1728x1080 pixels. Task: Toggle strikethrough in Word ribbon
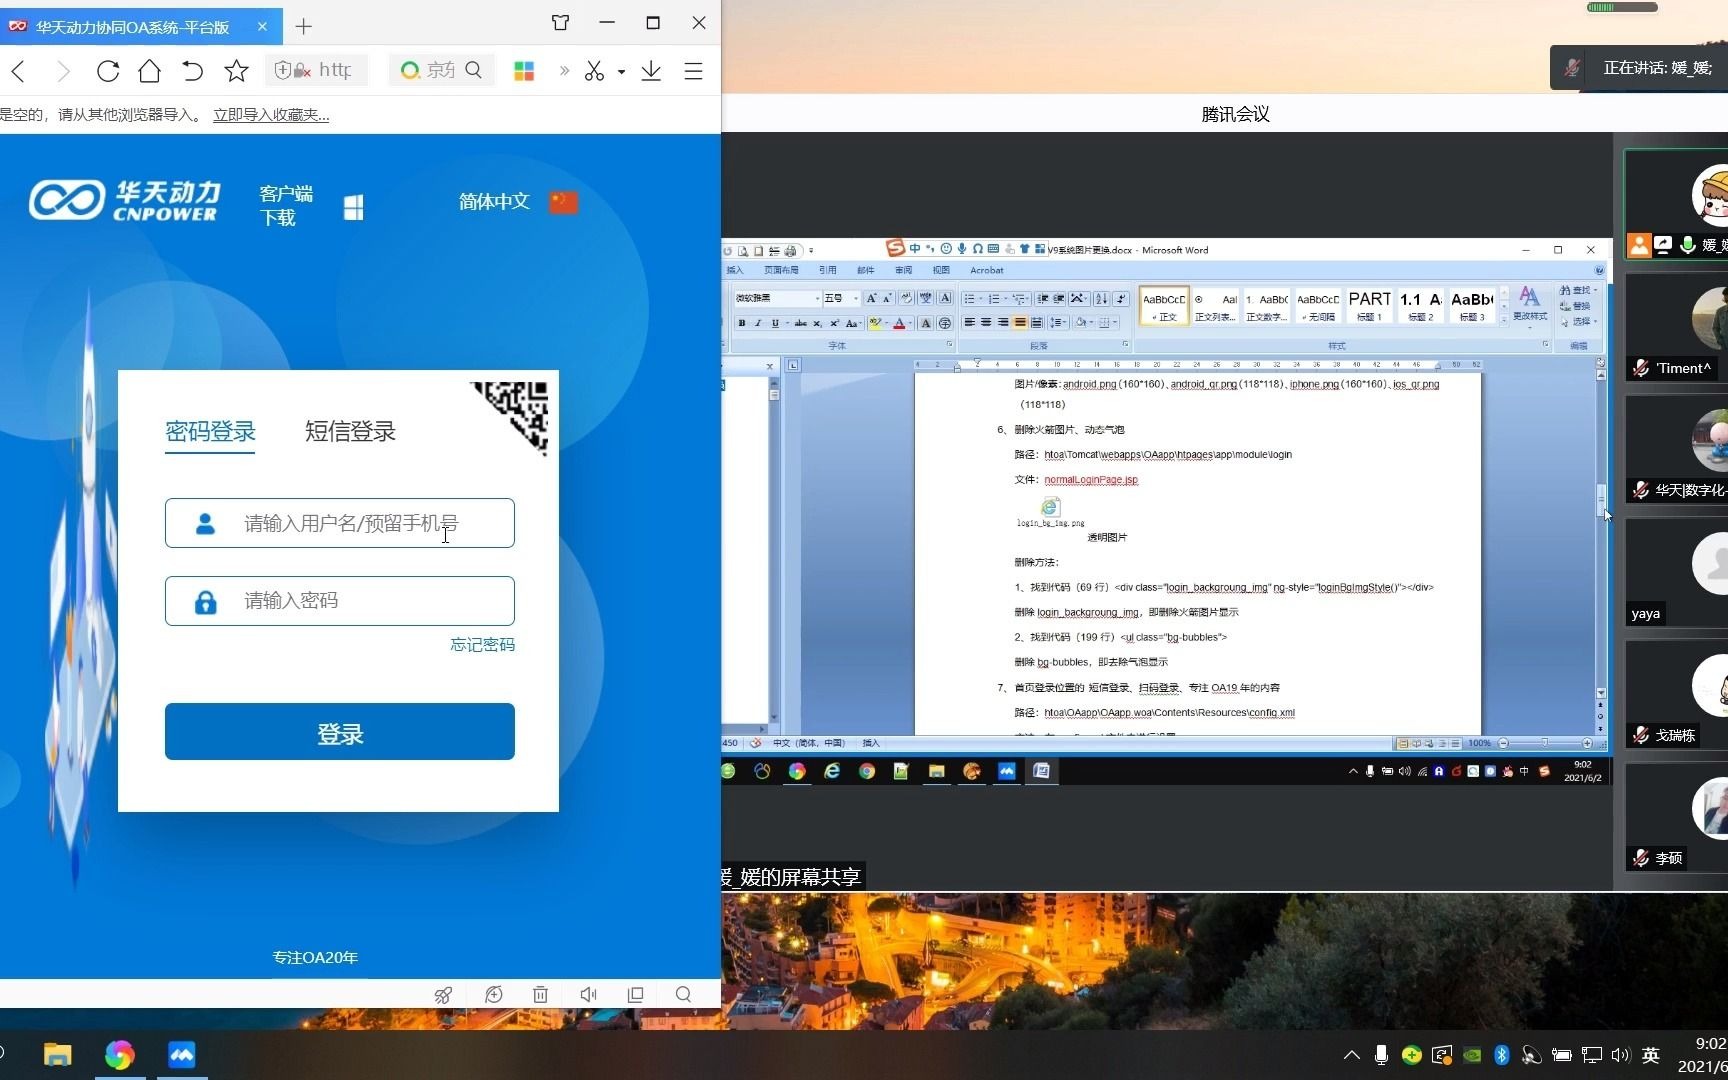[x=800, y=323]
